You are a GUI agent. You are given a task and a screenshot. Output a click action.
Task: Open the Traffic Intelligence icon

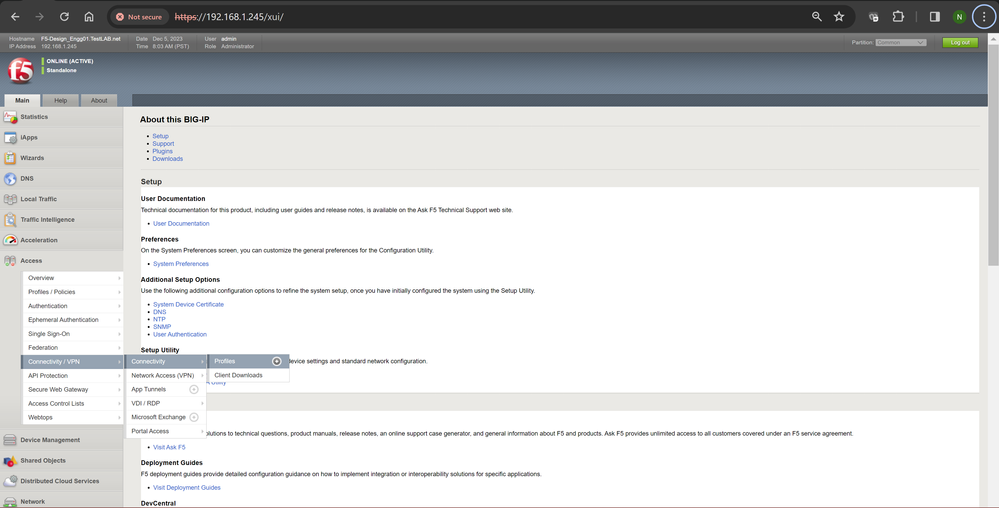[10, 220]
